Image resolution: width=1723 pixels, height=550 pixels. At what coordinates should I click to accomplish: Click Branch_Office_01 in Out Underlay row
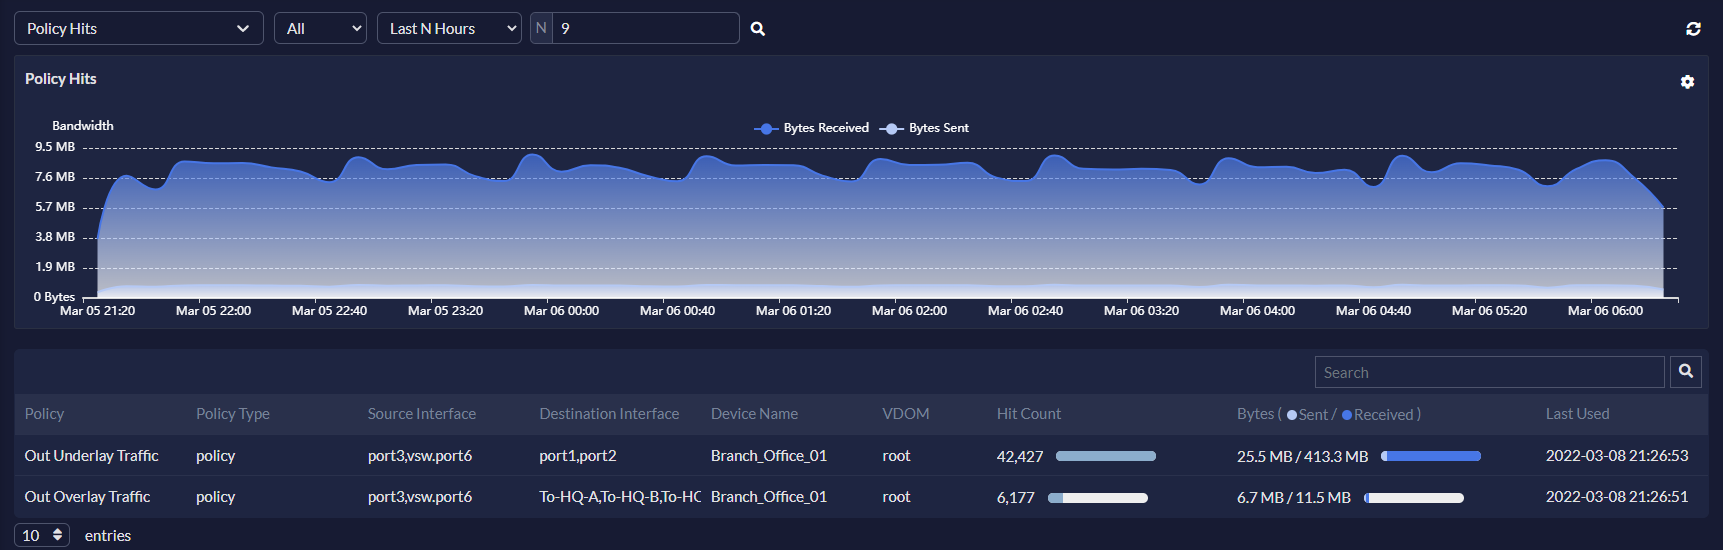coord(769,455)
